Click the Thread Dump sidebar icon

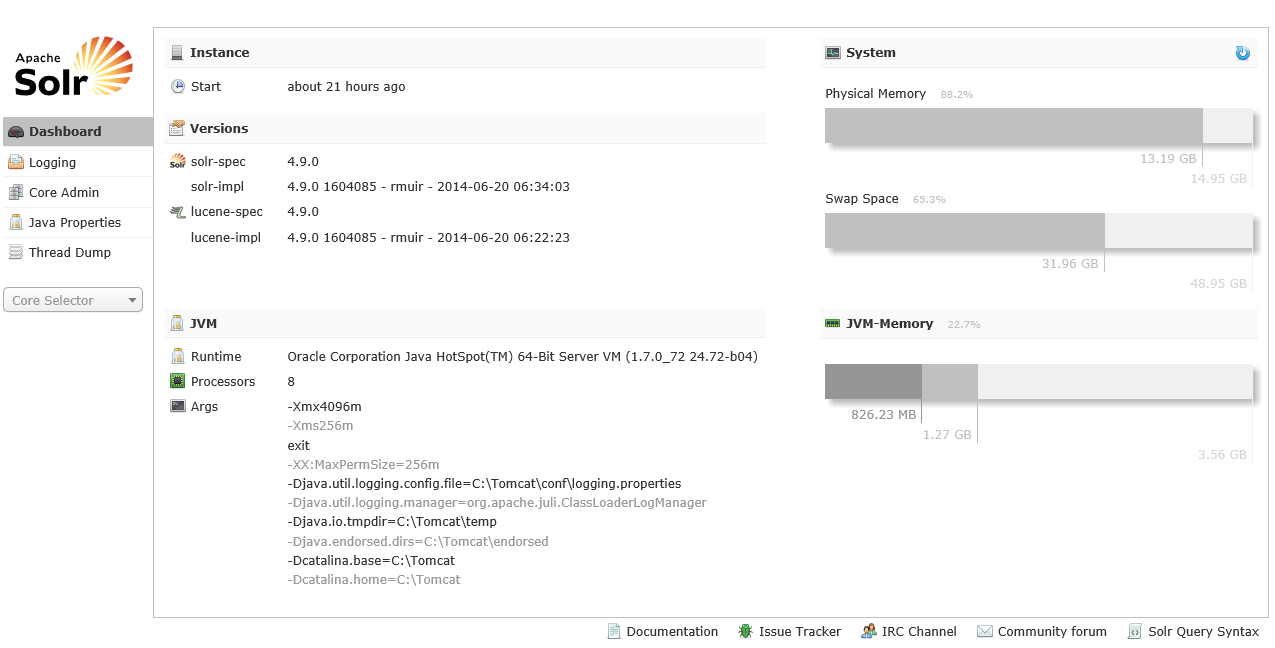pyautogui.click(x=16, y=252)
